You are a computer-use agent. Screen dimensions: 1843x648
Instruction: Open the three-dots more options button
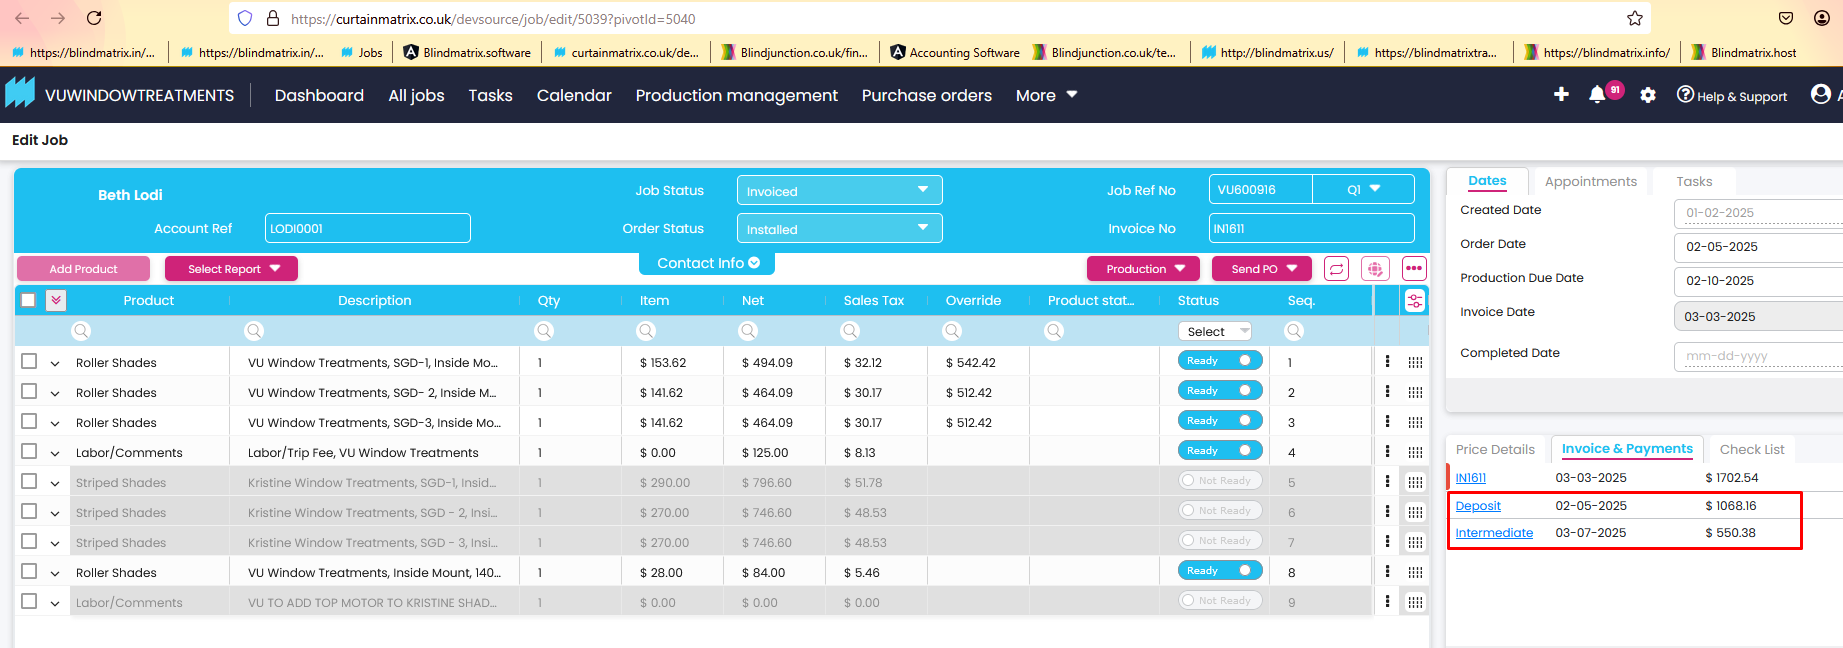tap(1414, 269)
